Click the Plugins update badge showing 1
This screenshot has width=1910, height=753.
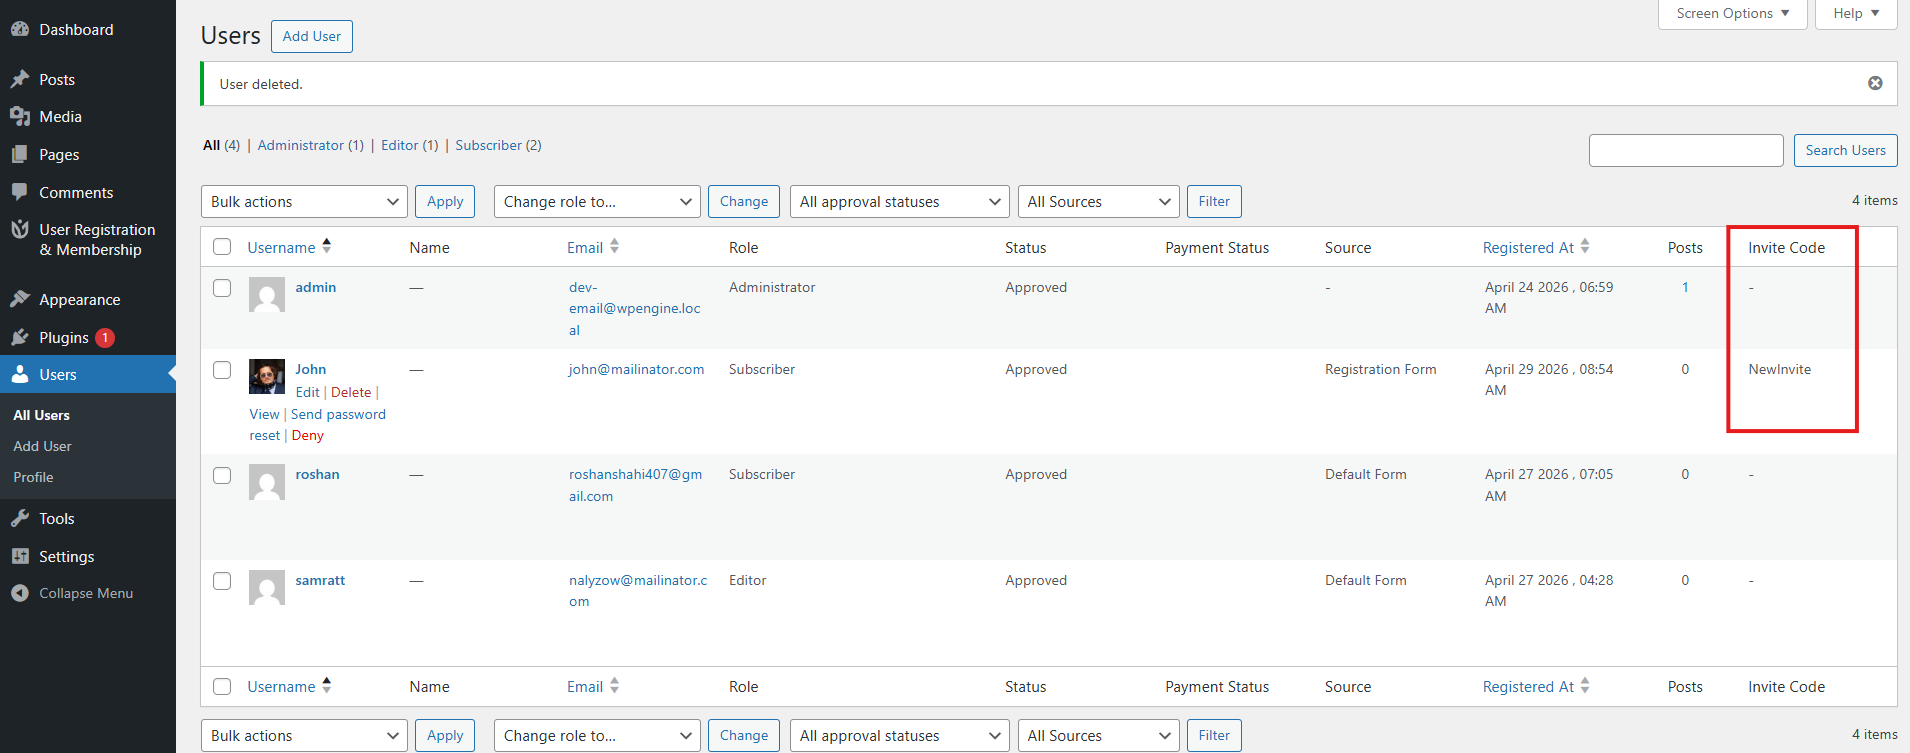pyautogui.click(x=105, y=338)
